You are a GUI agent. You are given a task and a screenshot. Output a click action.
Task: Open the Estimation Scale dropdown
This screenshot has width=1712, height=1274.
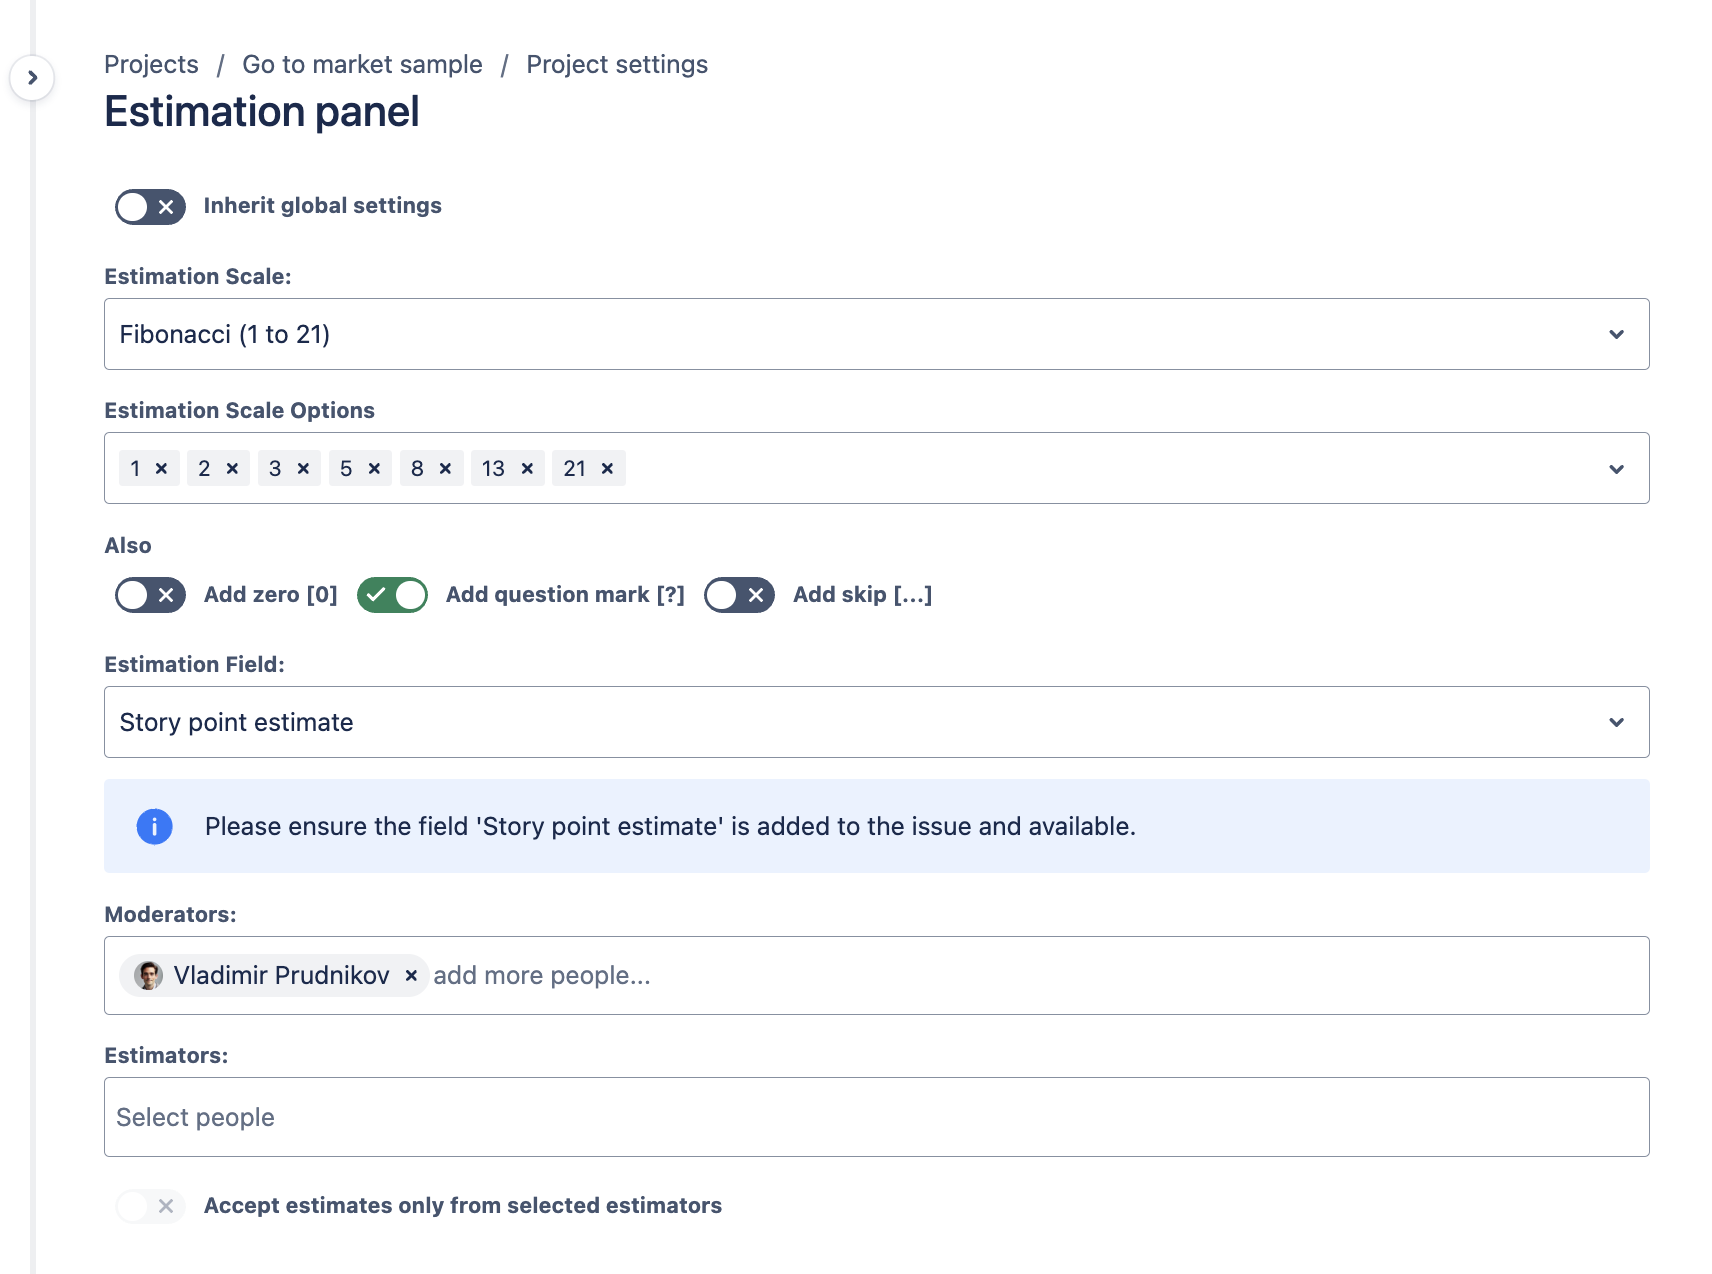876,334
